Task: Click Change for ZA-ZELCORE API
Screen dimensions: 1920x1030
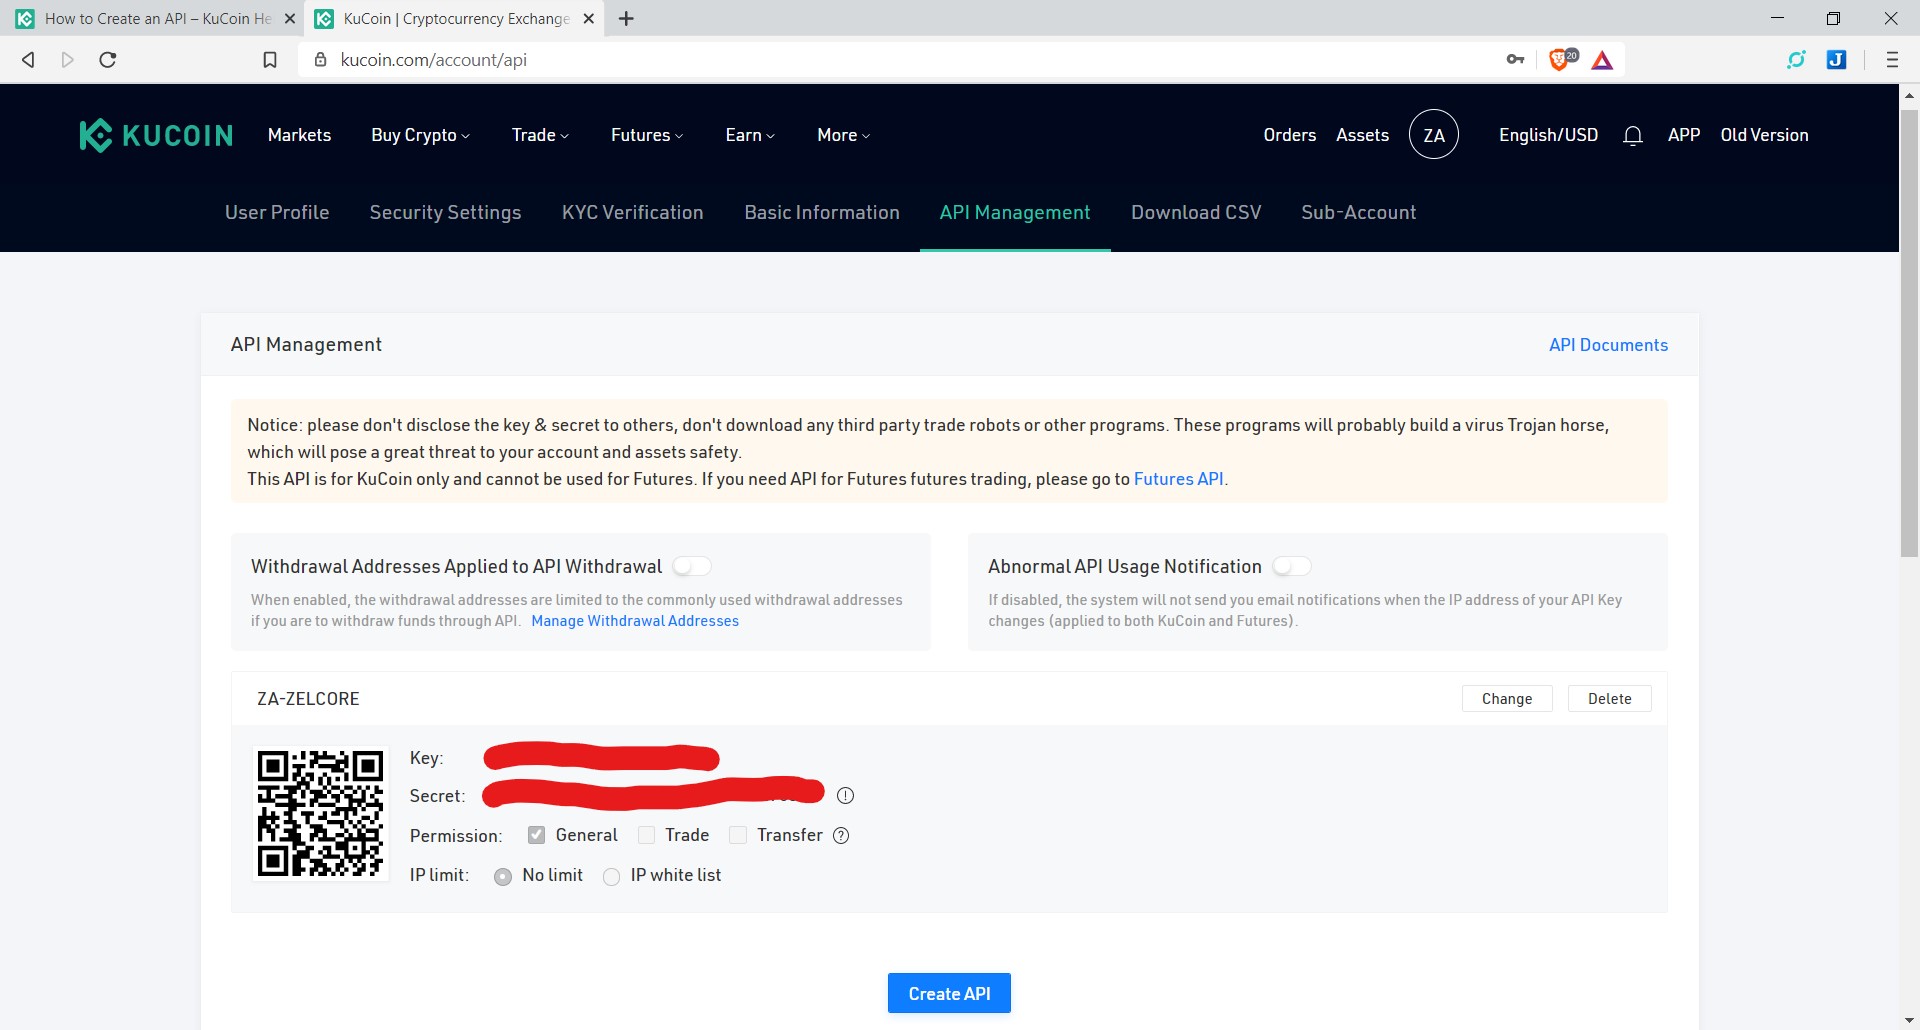Action: click(1507, 699)
